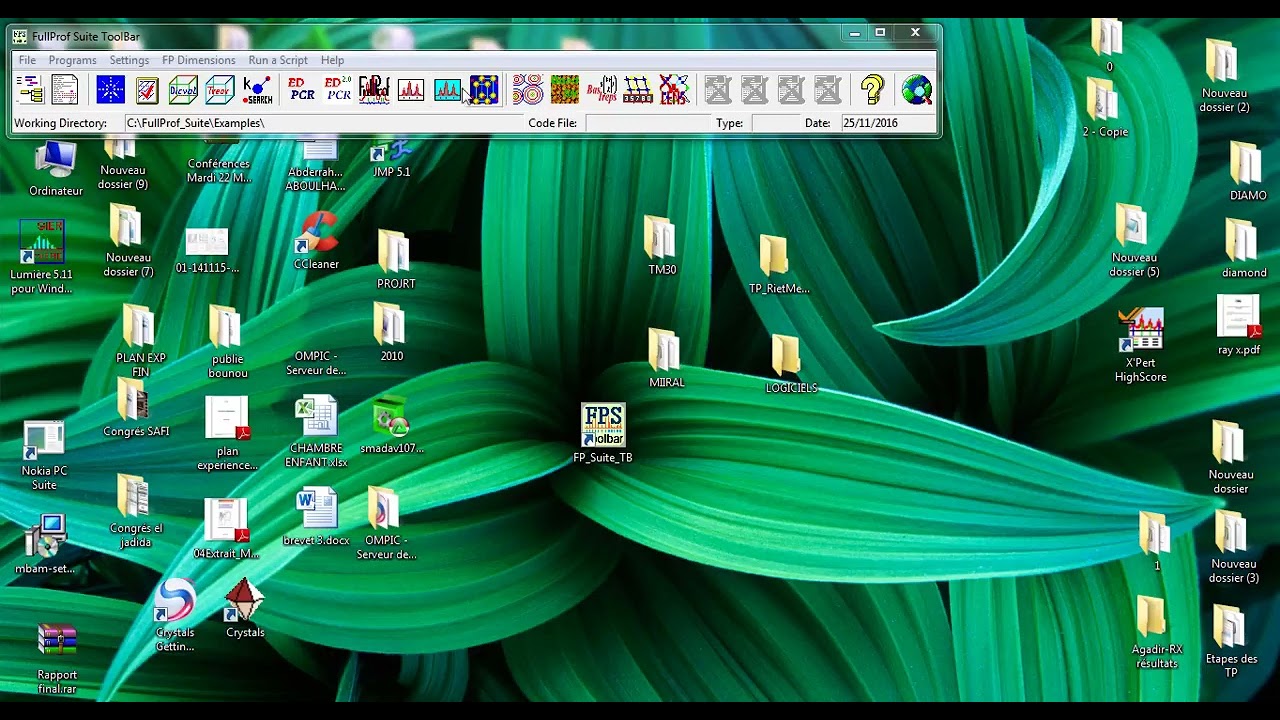Click the grid with number counter icon
Viewport: 1280px width, 720px height.
point(638,90)
